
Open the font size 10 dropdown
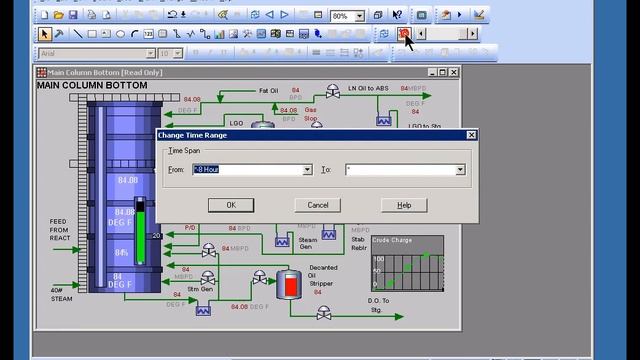point(178,53)
